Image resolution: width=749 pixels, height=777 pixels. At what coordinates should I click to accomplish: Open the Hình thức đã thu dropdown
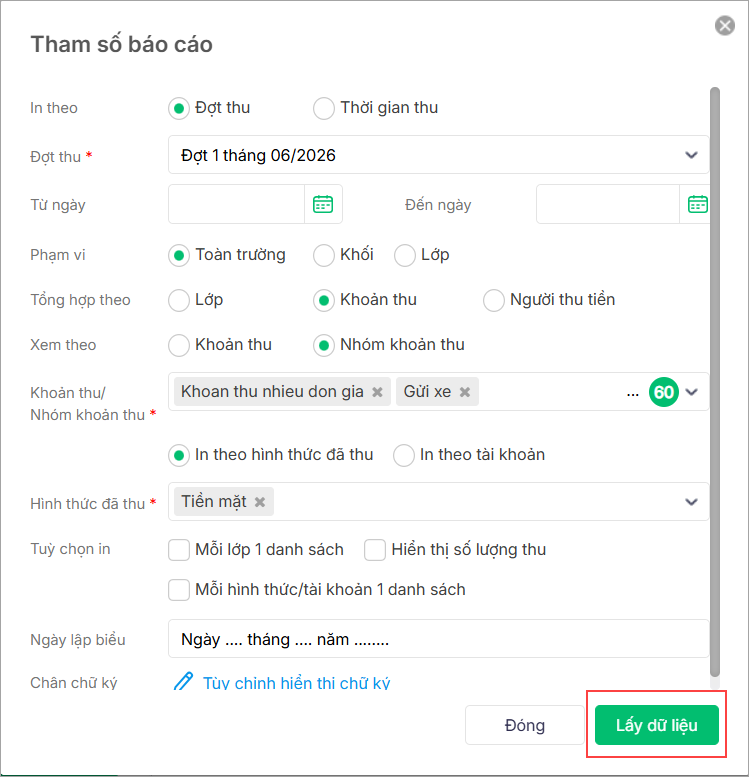[691, 501]
